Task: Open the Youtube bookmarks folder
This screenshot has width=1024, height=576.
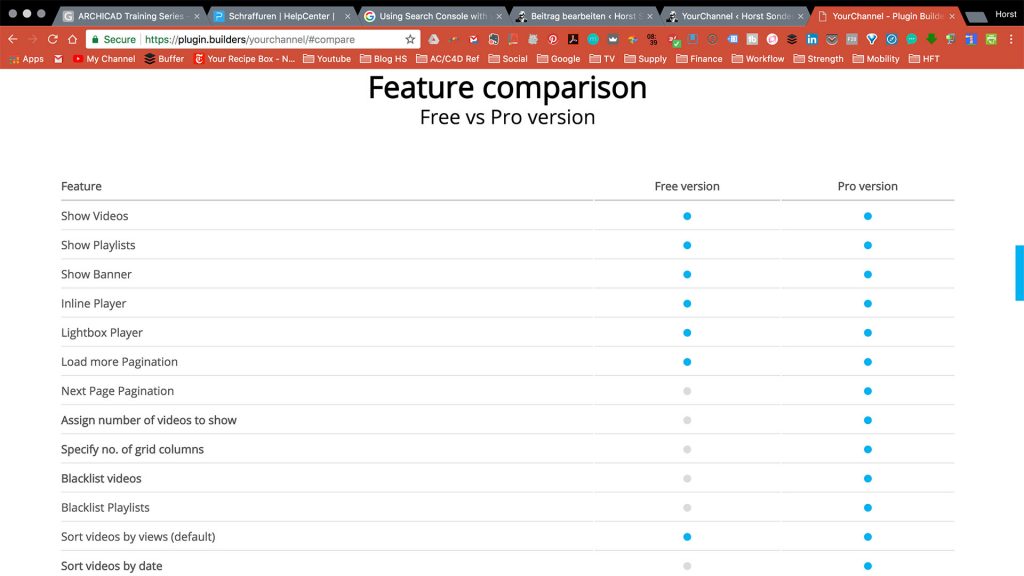Action: 327,58
